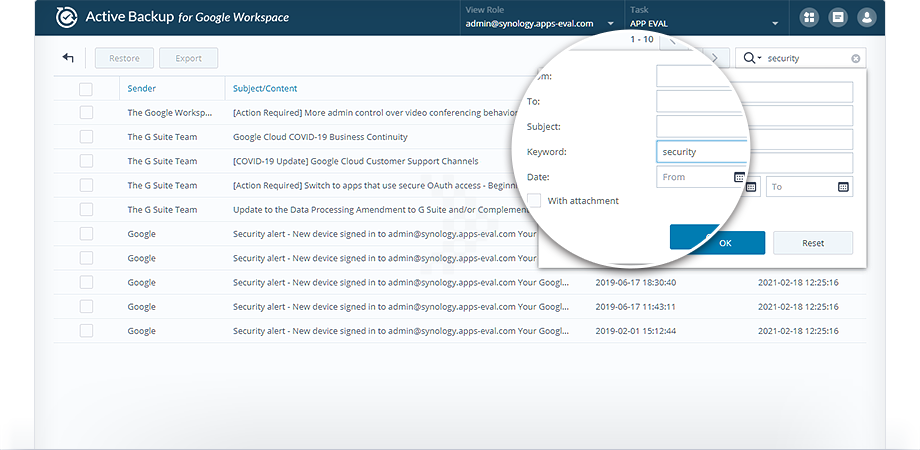Sort by the Sender column header
Image resolution: width=920 pixels, height=450 pixels.
click(x=142, y=89)
